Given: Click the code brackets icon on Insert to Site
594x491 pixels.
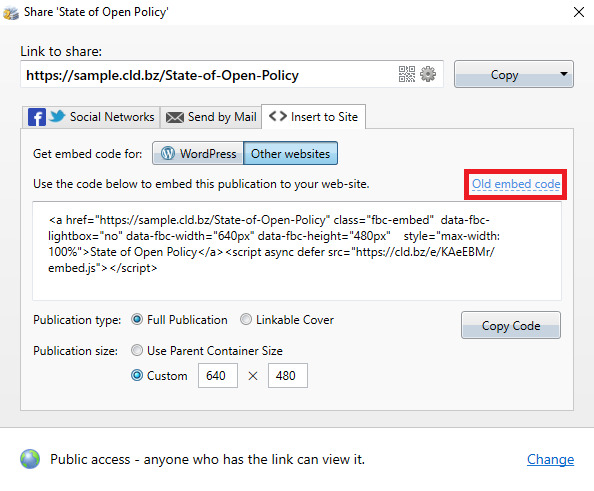Looking at the screenshot, I should (x=278, y=116).
